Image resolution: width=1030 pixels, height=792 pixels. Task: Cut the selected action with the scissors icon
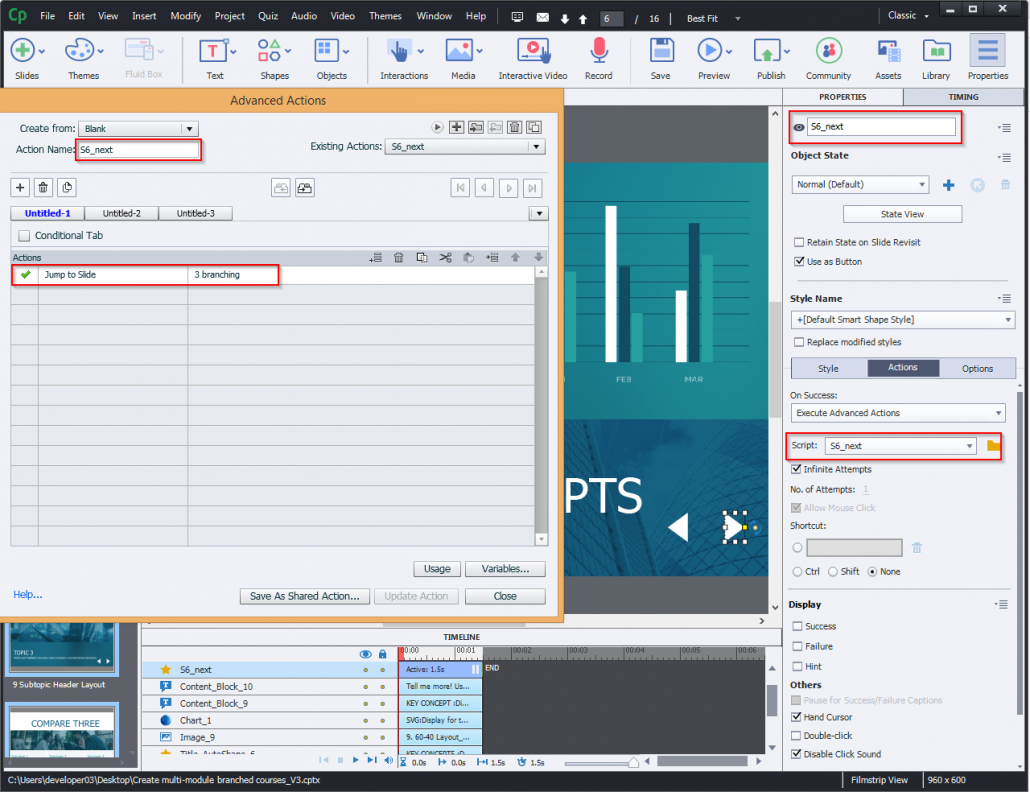pos(446,257)
